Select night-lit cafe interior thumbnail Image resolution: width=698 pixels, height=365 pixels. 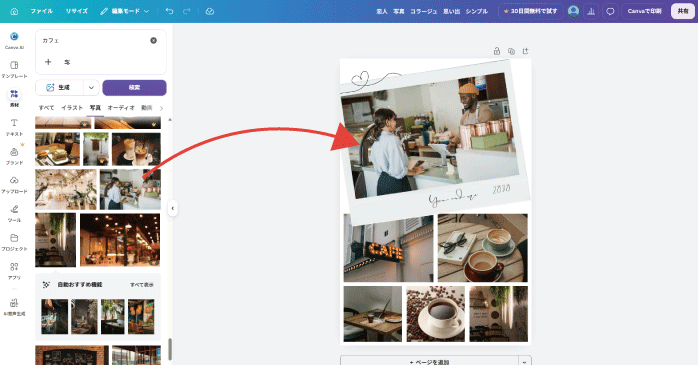(x=120, y=239)
